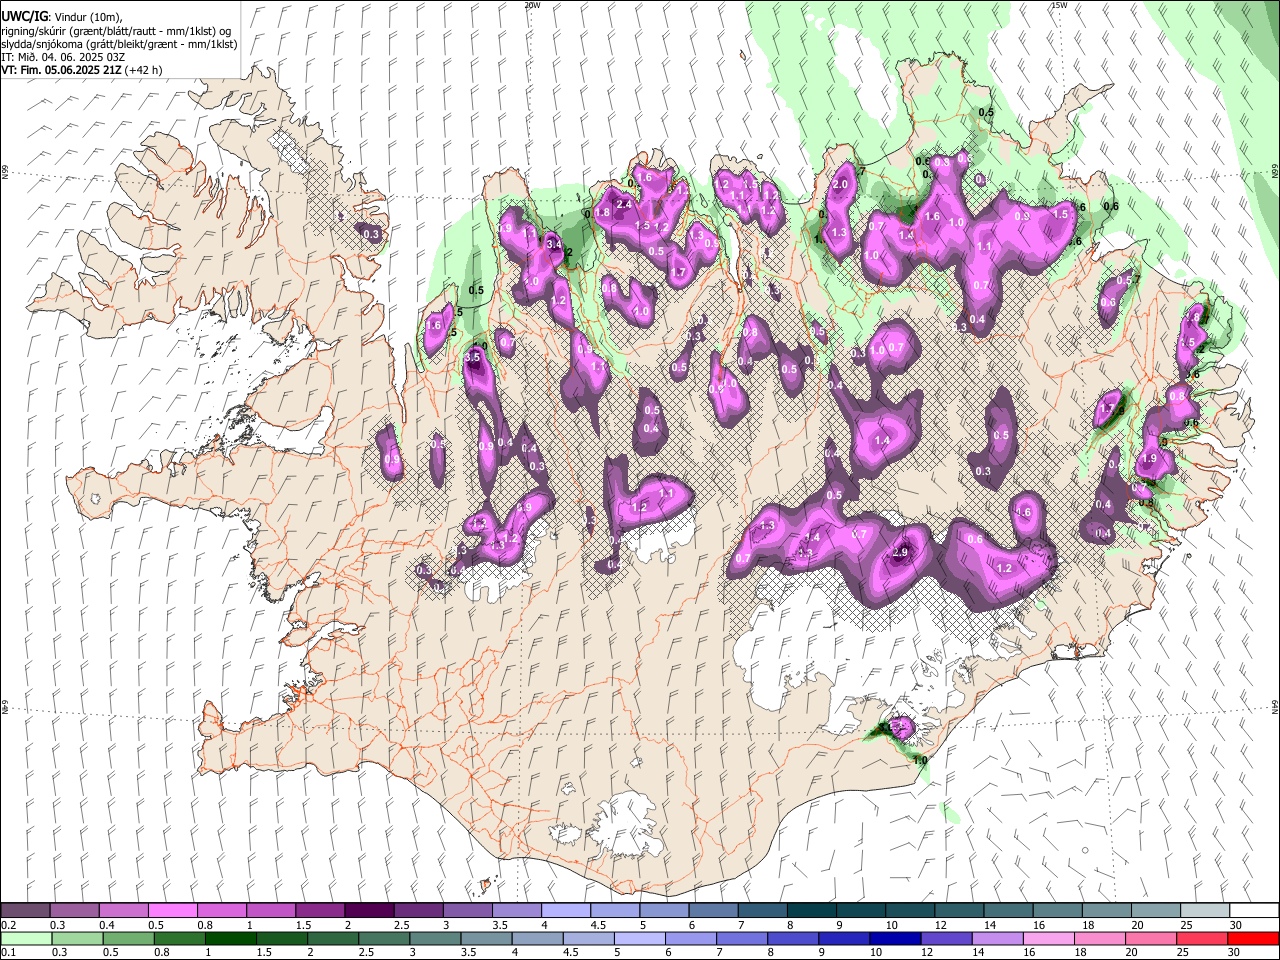Click the 'IT: Mið. 04. 06. 2025 03Z' line
1280x960 pixels.
click(63, 57)
